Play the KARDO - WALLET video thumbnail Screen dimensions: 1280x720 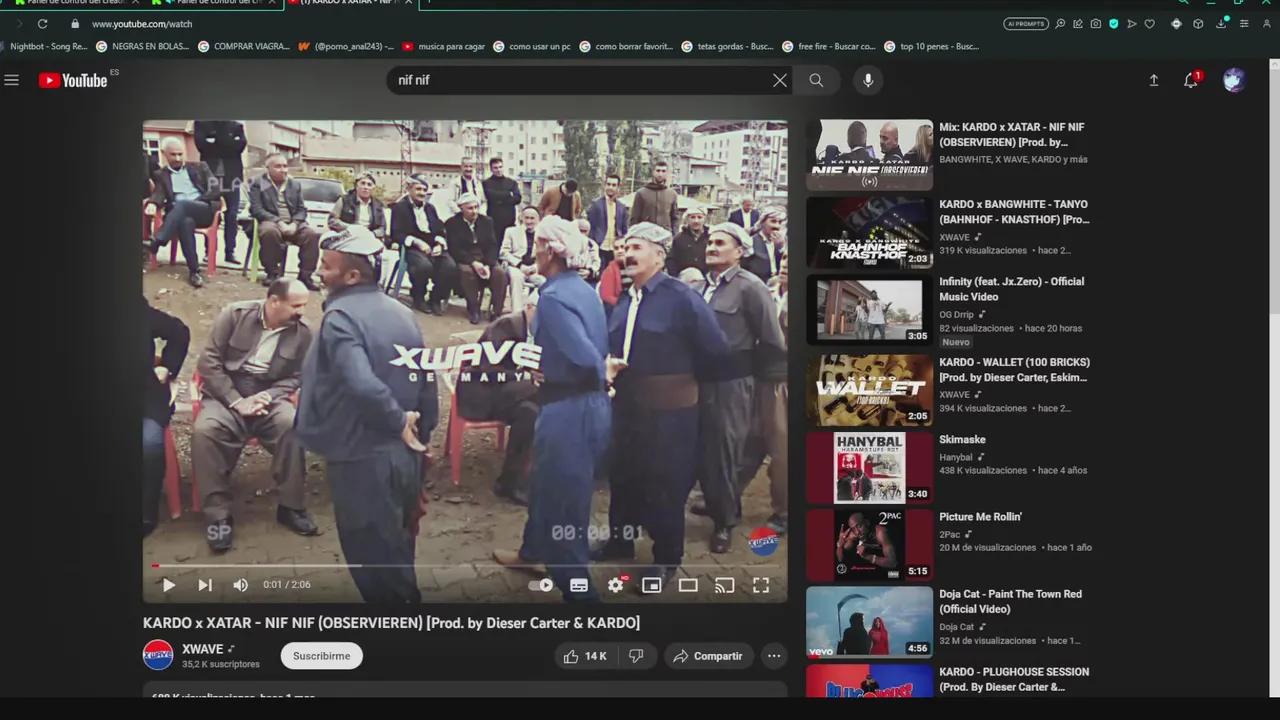pos(869,389)
